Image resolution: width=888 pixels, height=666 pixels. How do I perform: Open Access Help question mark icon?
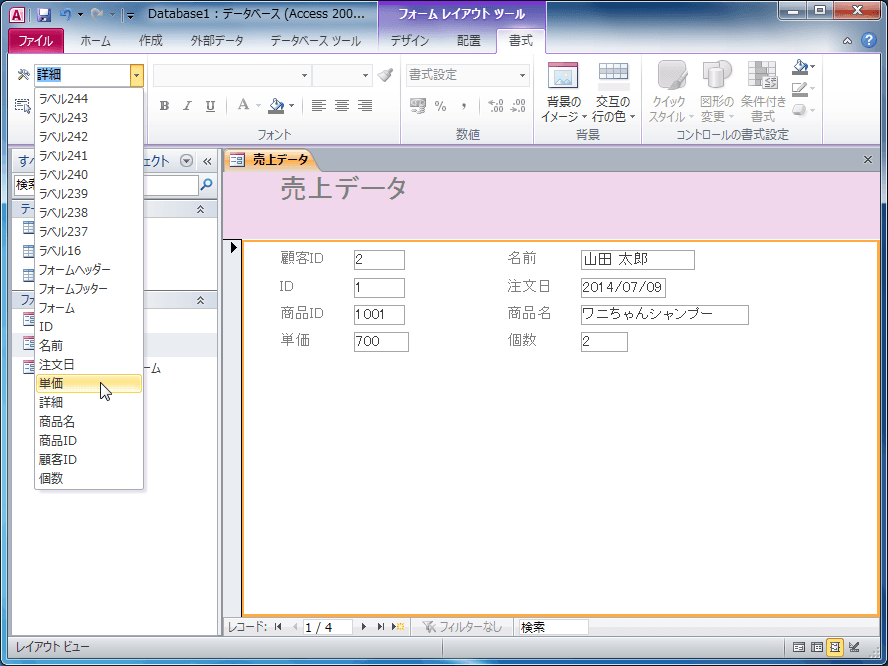click(x=868, y=40)
